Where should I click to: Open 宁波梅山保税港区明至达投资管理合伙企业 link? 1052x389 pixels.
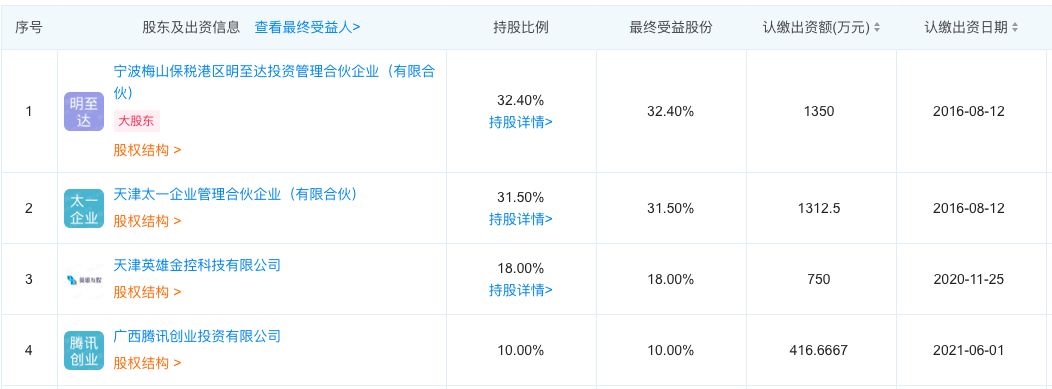point(274,82)
